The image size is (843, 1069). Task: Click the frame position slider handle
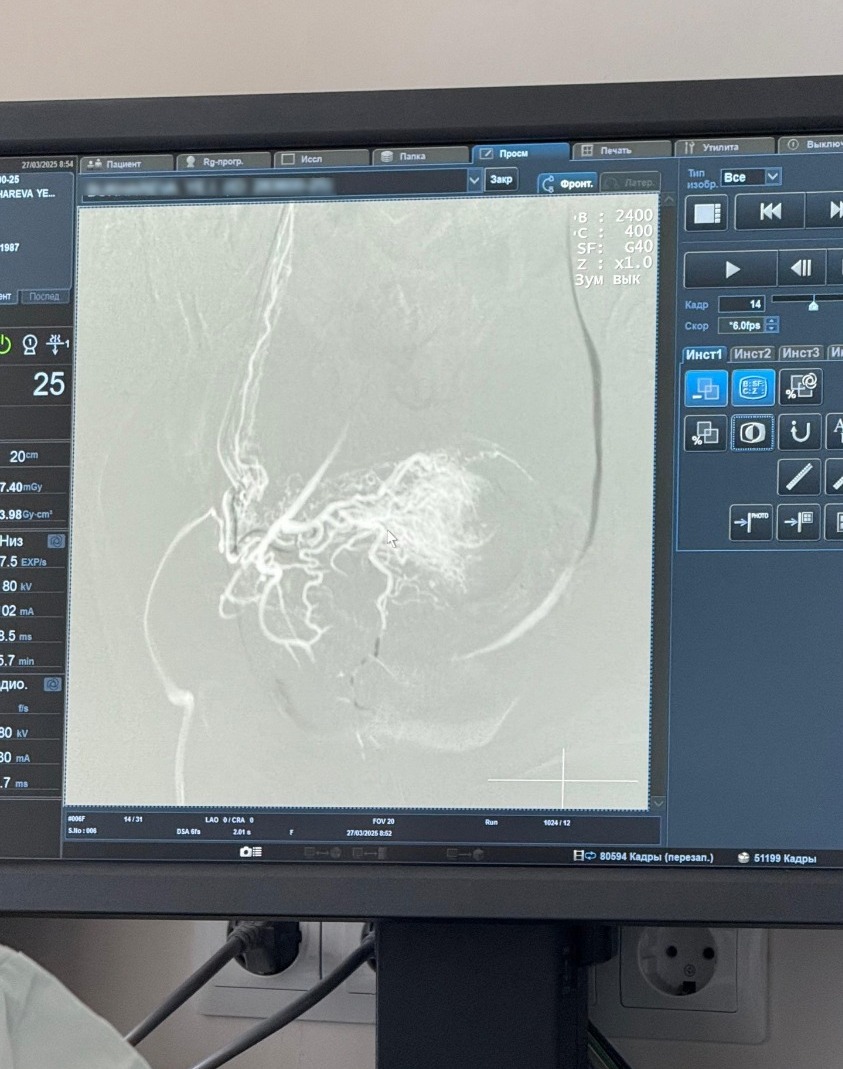click(813, 303)
